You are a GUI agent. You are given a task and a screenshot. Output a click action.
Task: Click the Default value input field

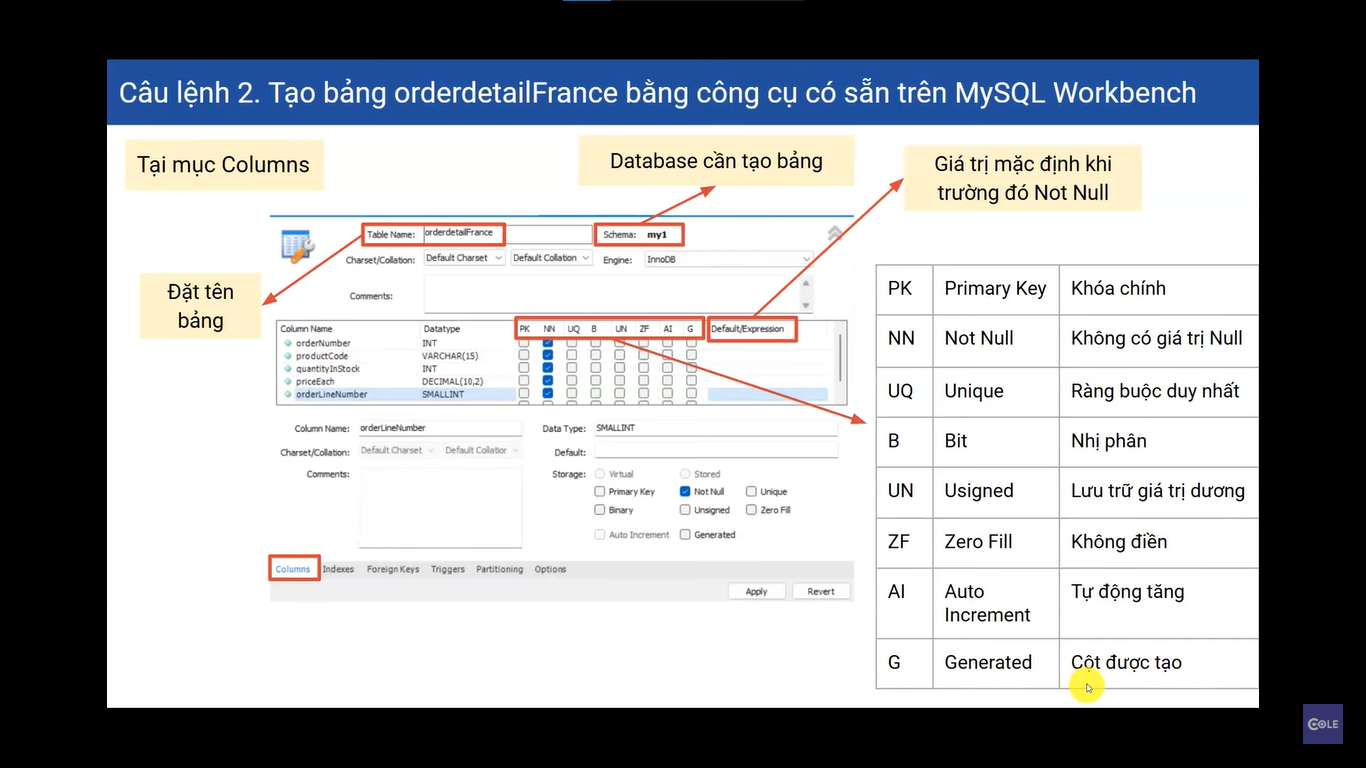[x=715, y=452]
